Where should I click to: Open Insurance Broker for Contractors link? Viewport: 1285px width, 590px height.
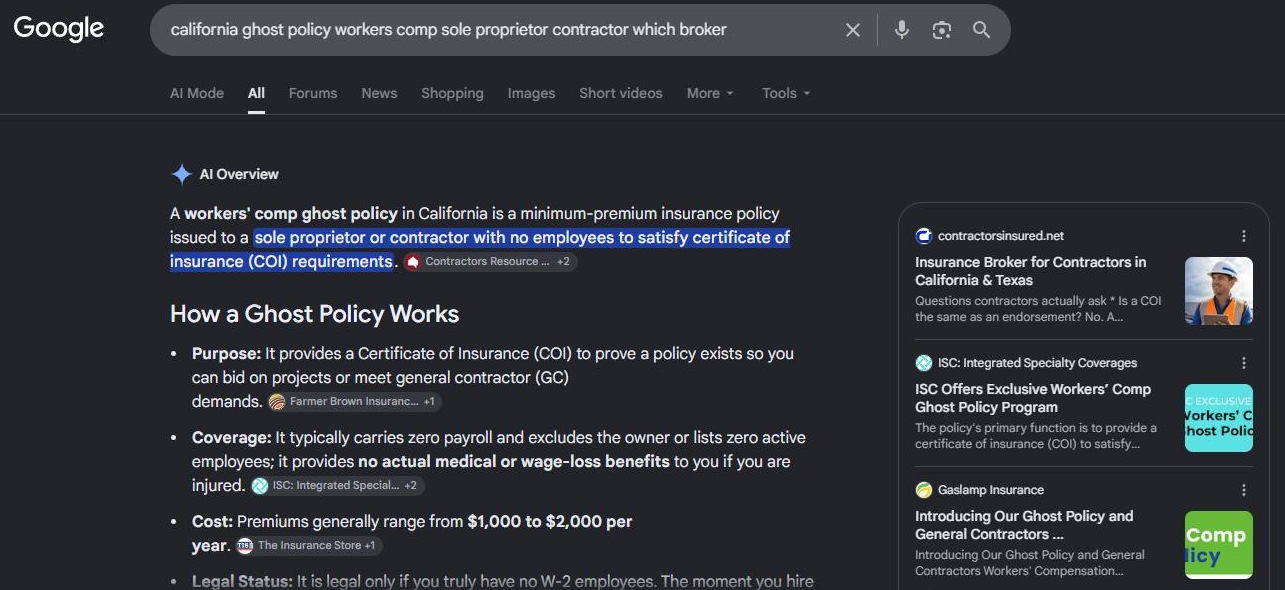point(1031,271)
